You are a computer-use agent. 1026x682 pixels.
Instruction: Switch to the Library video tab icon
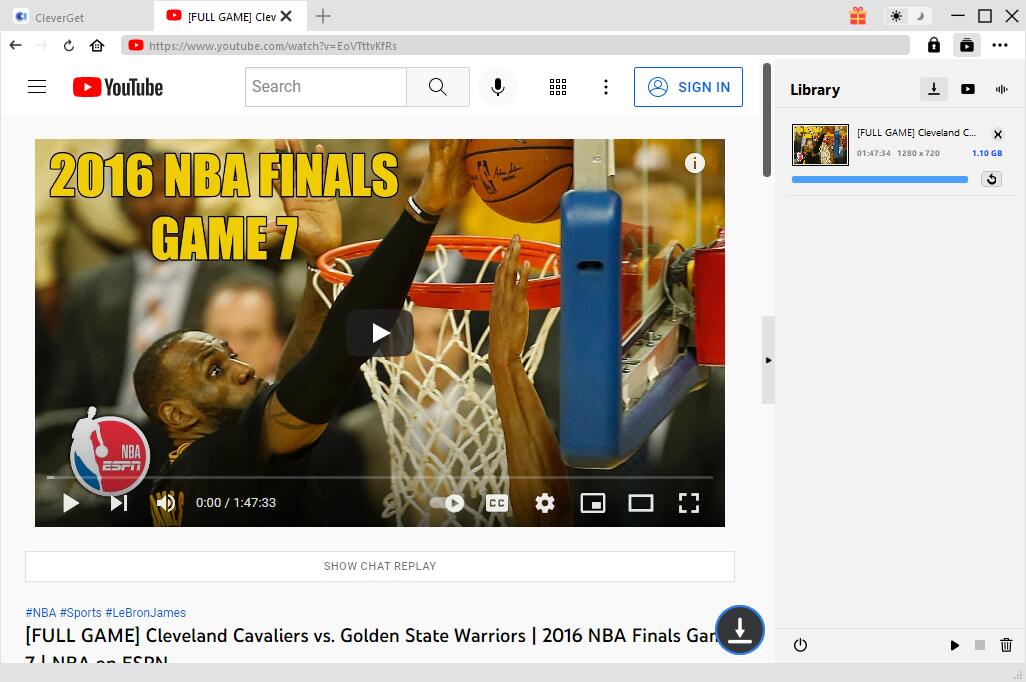[967, 89]
